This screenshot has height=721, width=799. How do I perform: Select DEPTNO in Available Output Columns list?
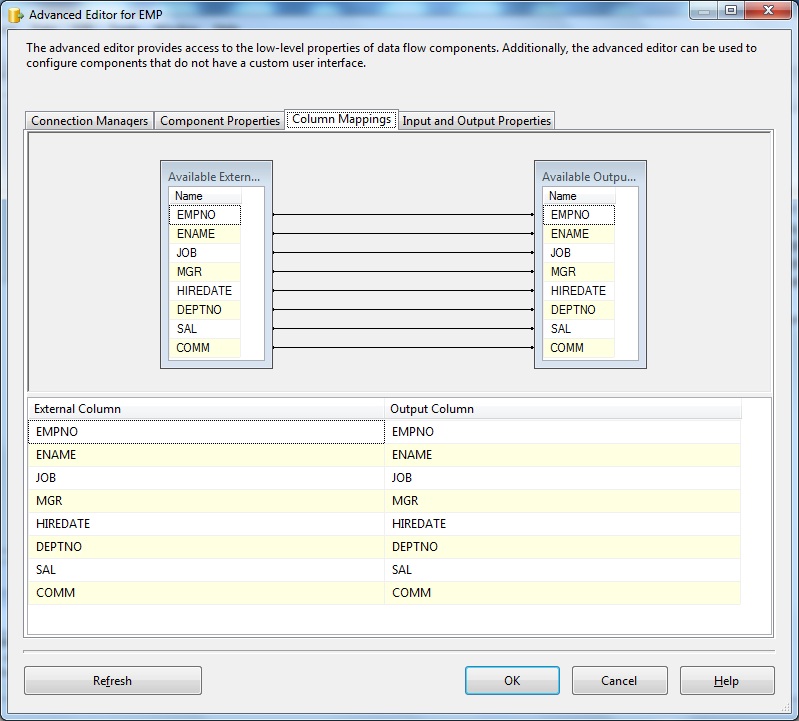pos(579,310)
